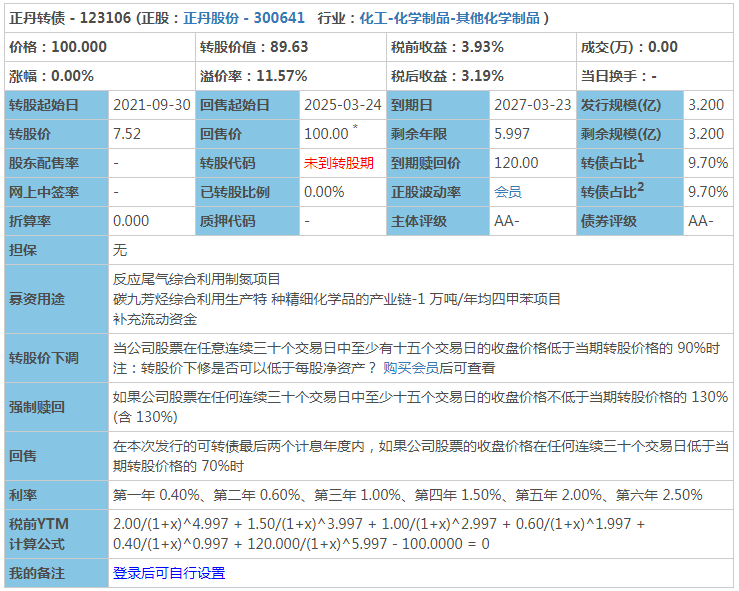Select the line 补充流动资金
The height and width of the screenshot is (591, 739).
pyautogui.click(x=155, y=319)
